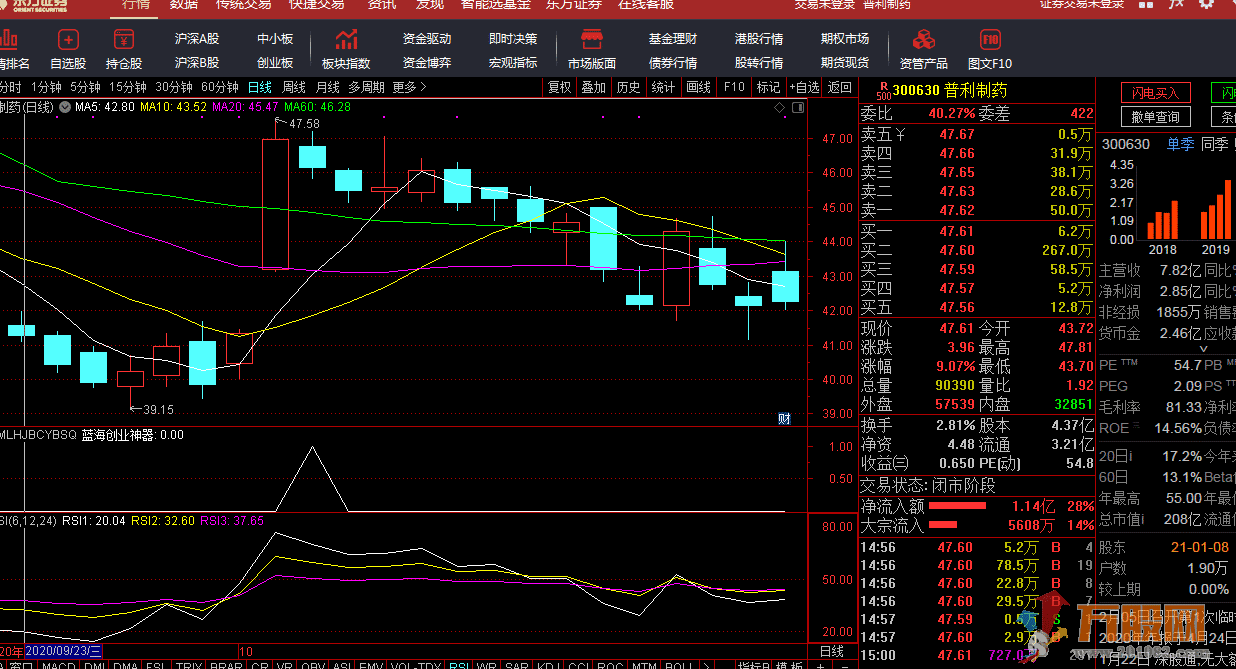This screenshot has height=669, width=1236.
Task: Select the 多周期 multi-period tab
Action: tap(366, 87)
